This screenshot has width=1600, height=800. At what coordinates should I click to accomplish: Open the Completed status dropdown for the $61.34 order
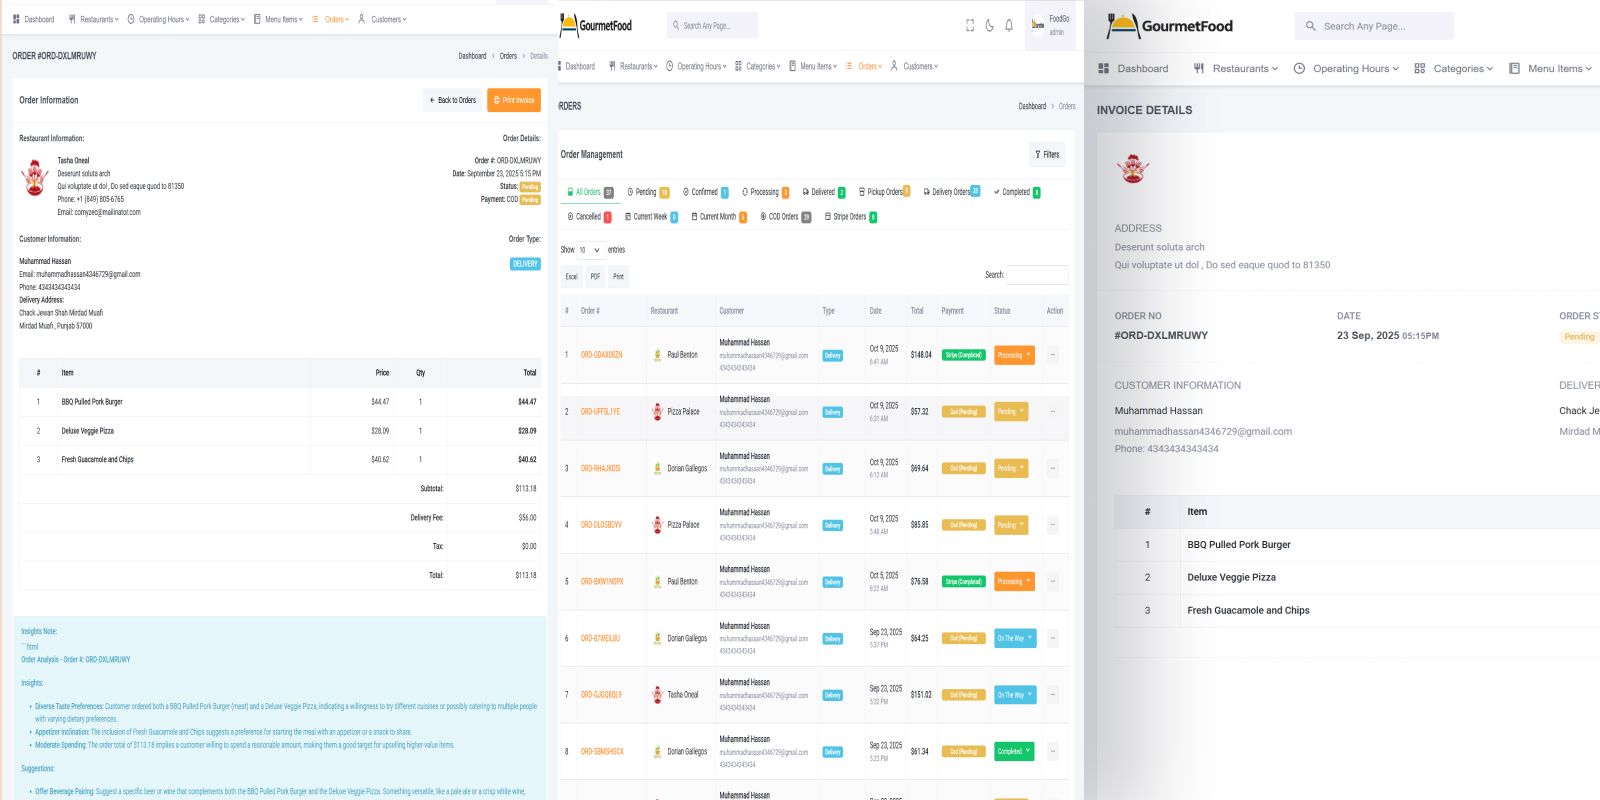pos(1014,751)
